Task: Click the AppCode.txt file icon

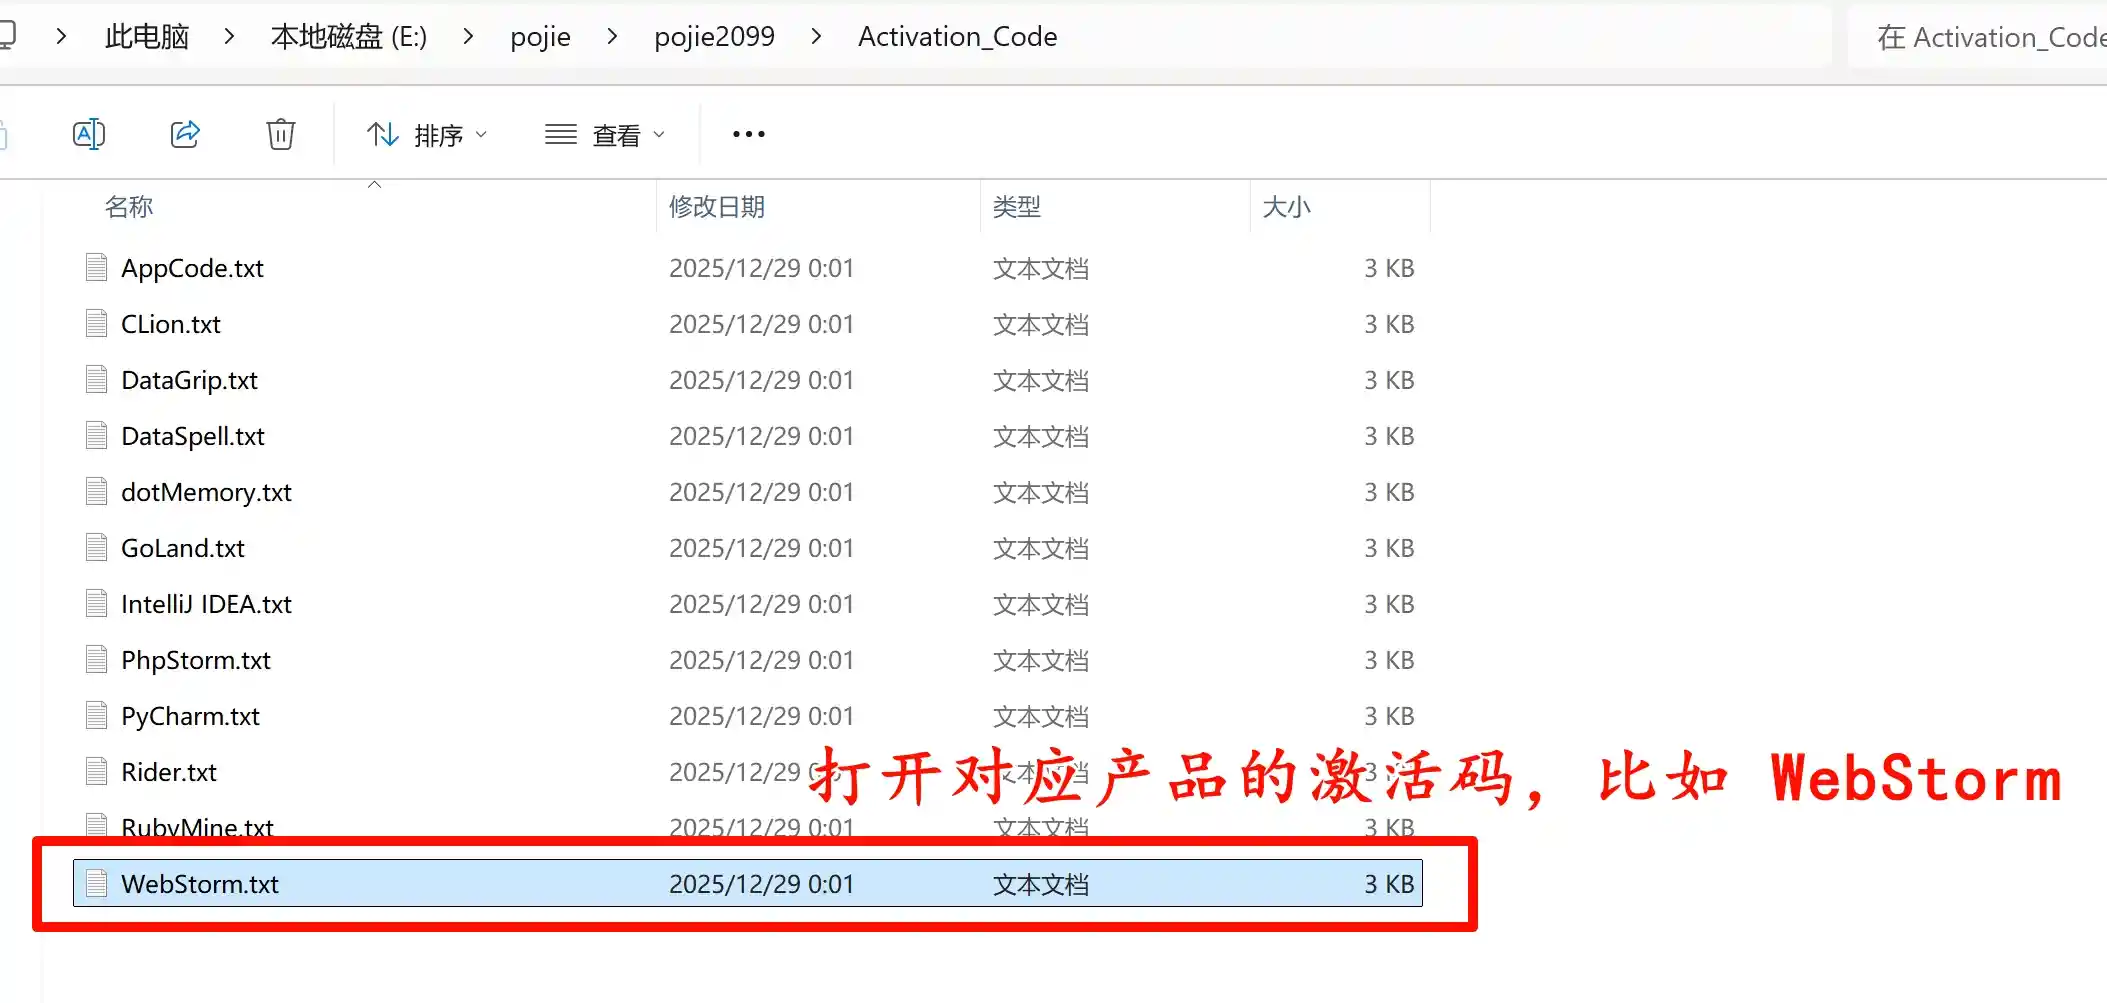Action: 97,268
